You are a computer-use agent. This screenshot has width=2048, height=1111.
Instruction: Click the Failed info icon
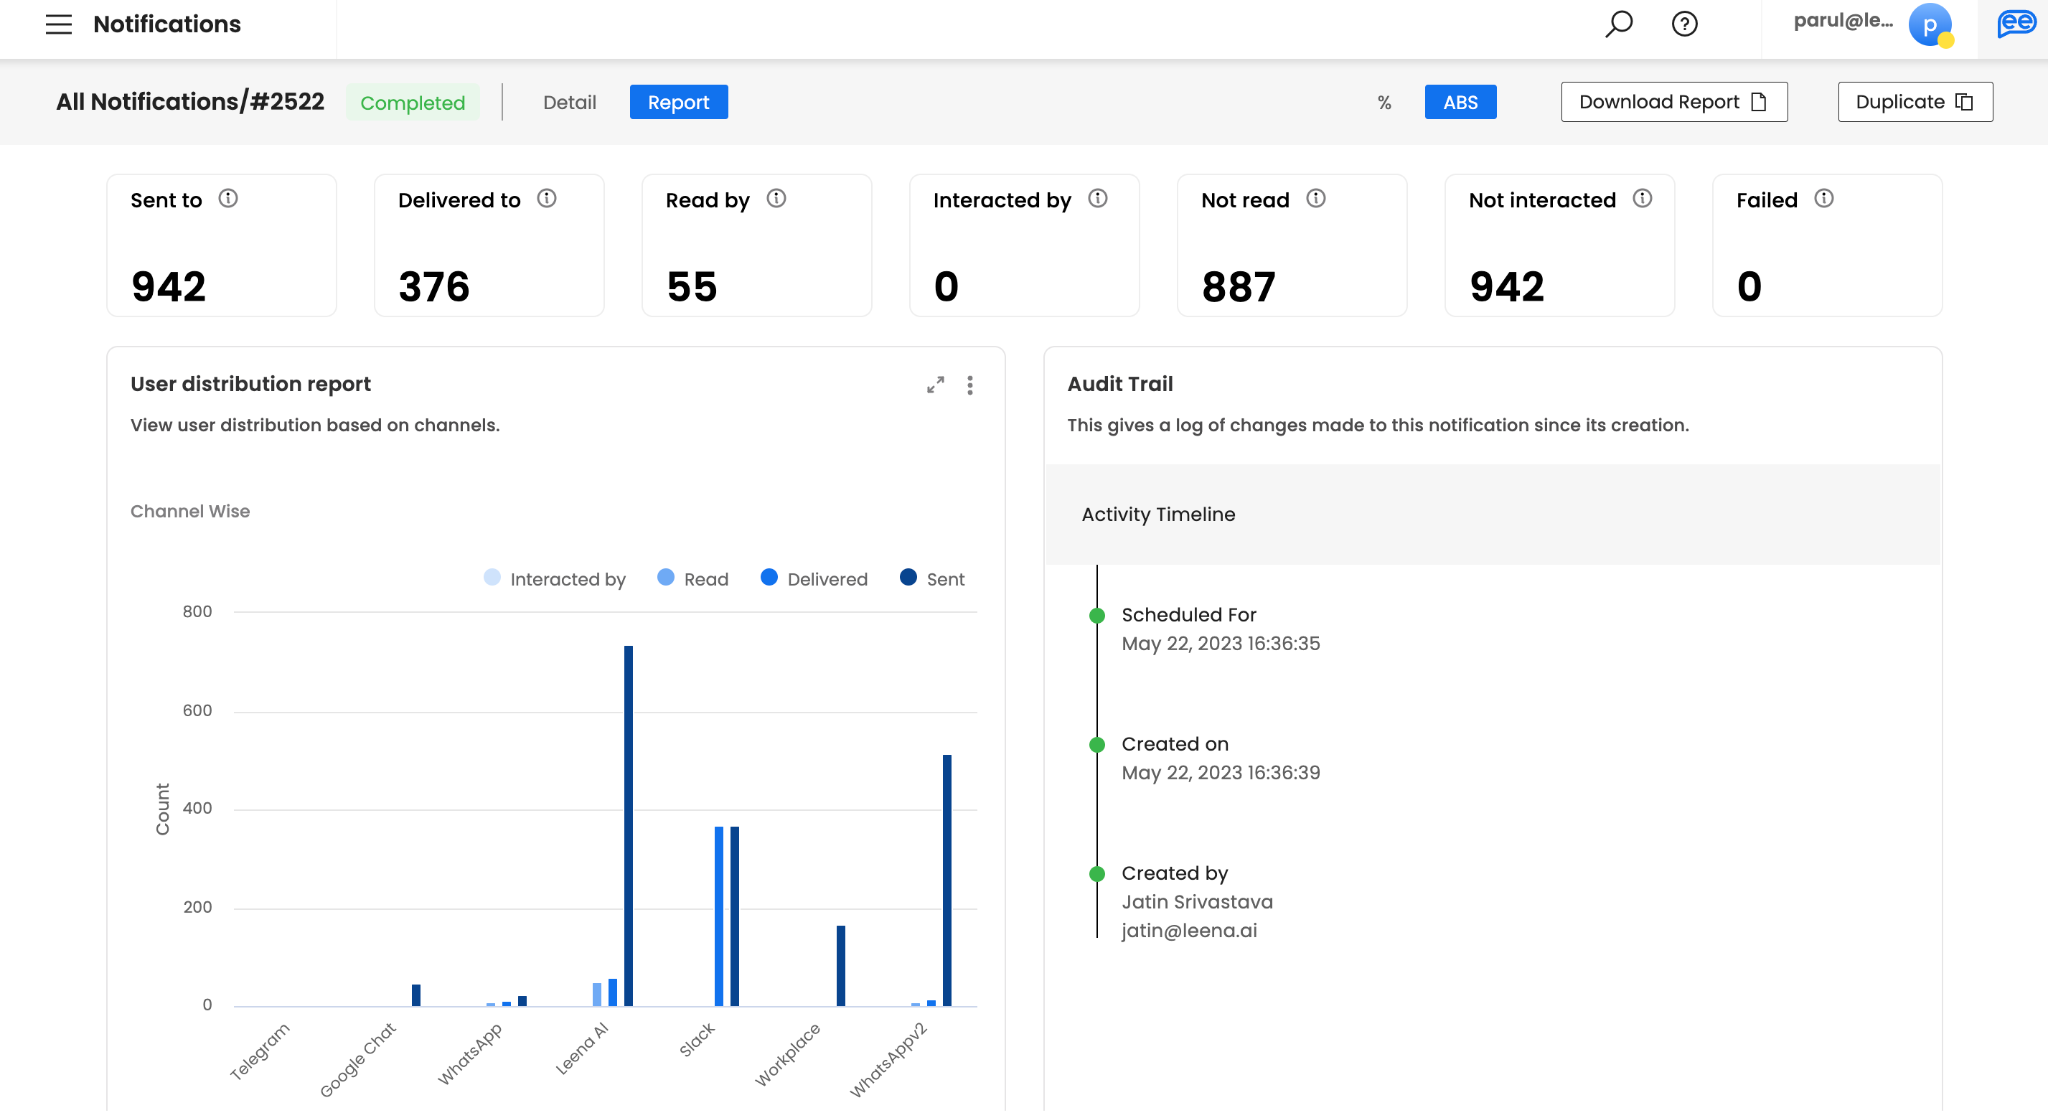[x=1824, y=199]
